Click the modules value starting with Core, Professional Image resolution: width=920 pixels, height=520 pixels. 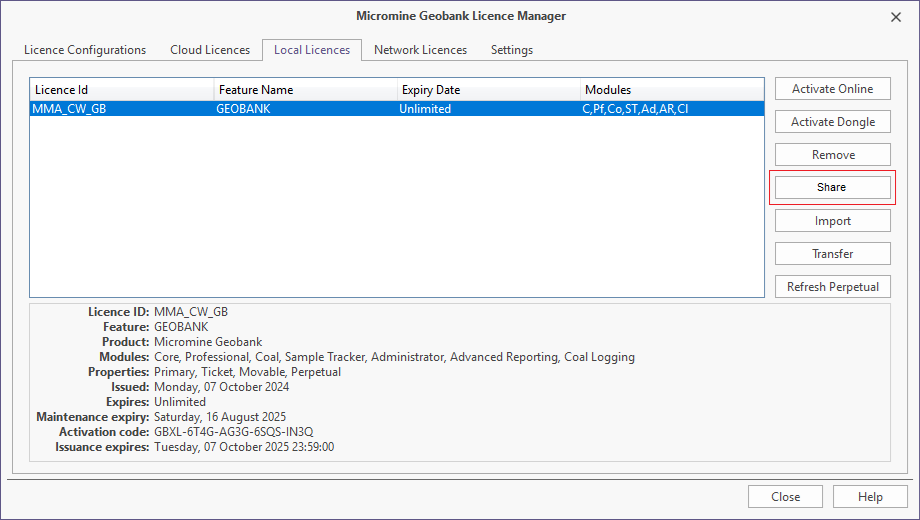pyautogui.click(x=394, y=357)
